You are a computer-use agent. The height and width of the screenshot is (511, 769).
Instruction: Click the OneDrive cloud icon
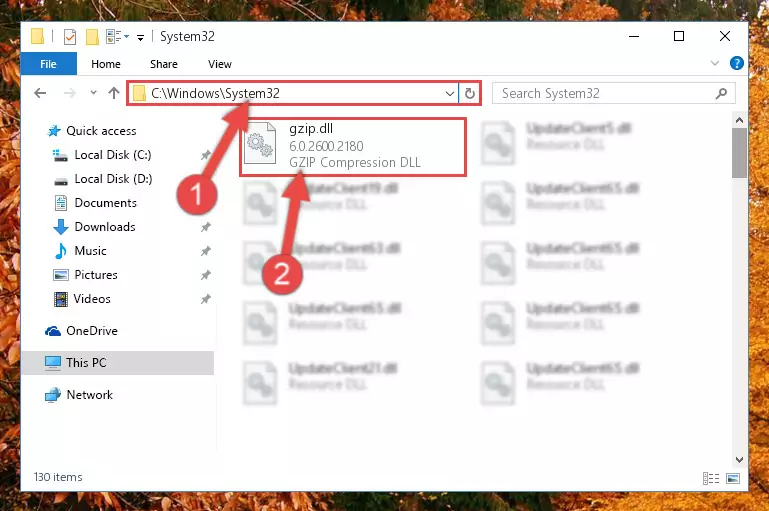point(53,332)
